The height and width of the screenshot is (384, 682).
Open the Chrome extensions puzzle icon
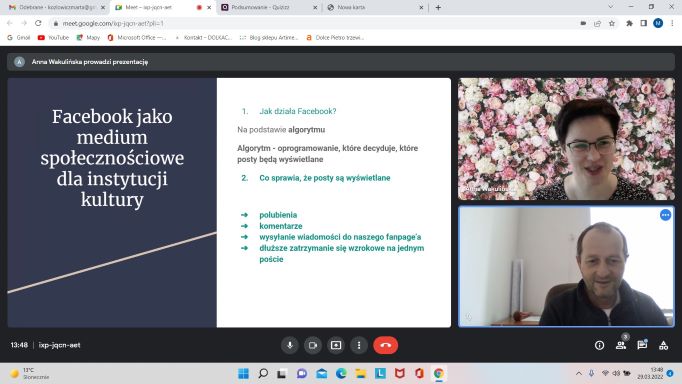tap(629, 23)
